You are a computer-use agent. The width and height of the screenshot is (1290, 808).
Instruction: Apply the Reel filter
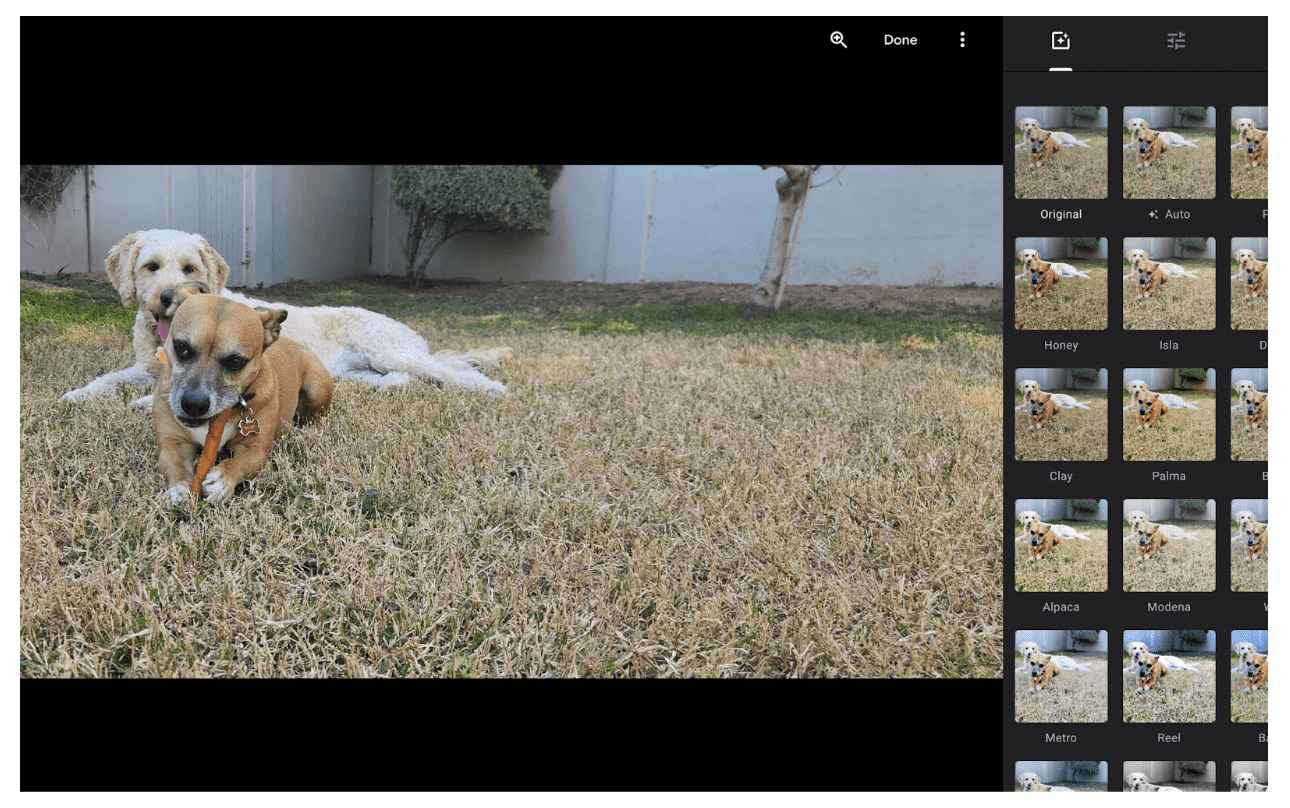1169,676
